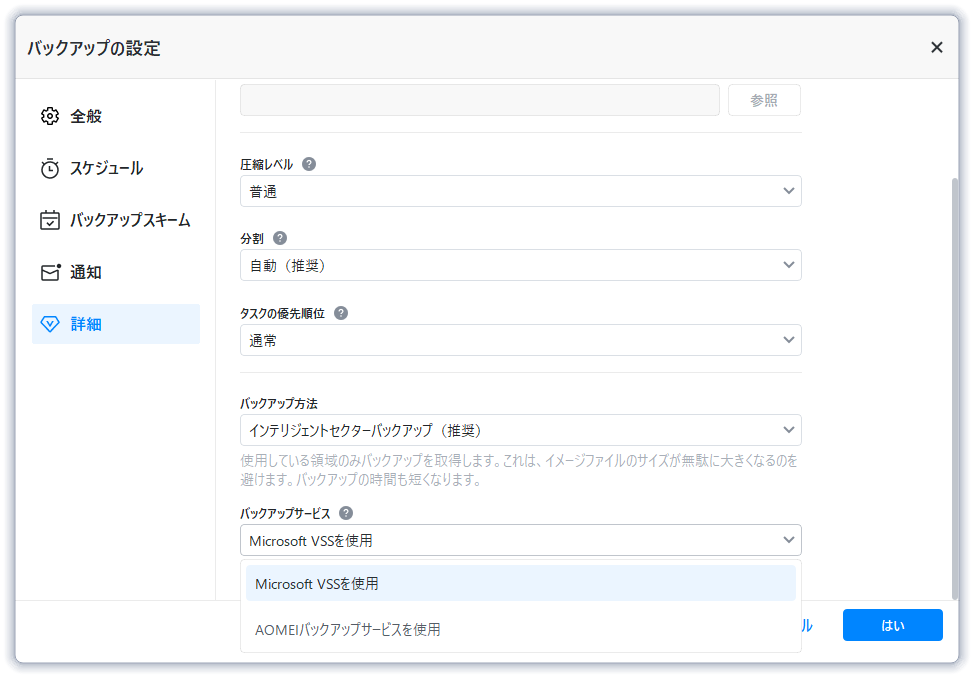Click help icon beside タスクの優先順位

[x=341, y=313]
